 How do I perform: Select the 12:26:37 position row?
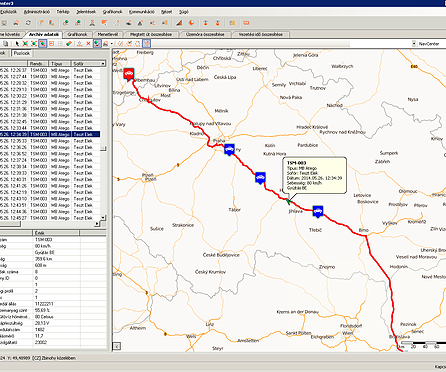tap(50, 70)
